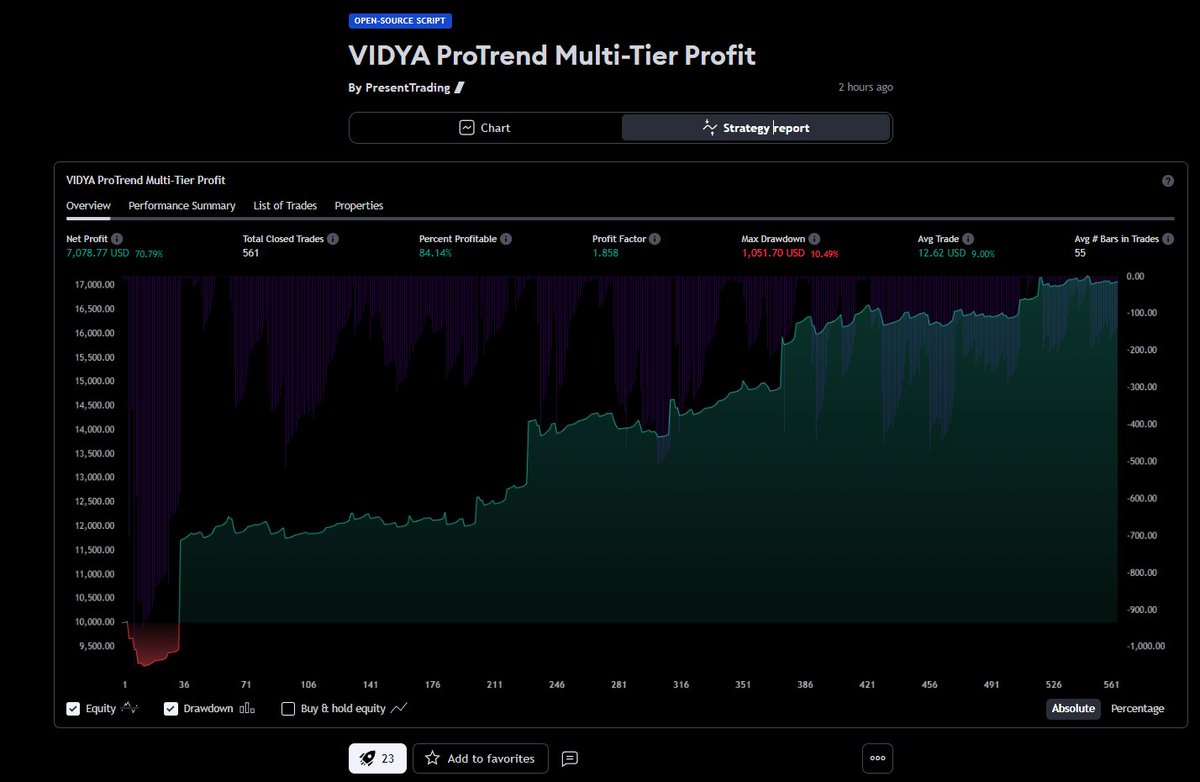Open the help question mark icon

1168,181
